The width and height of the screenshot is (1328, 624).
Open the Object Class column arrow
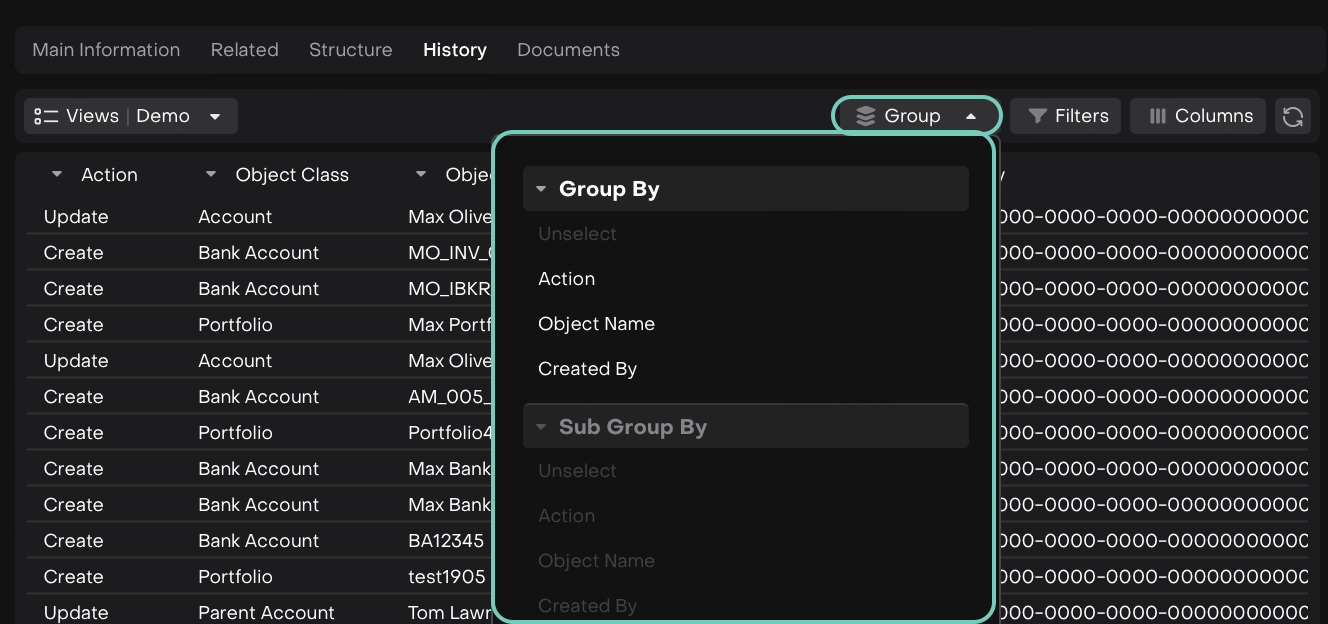(211, 175)
